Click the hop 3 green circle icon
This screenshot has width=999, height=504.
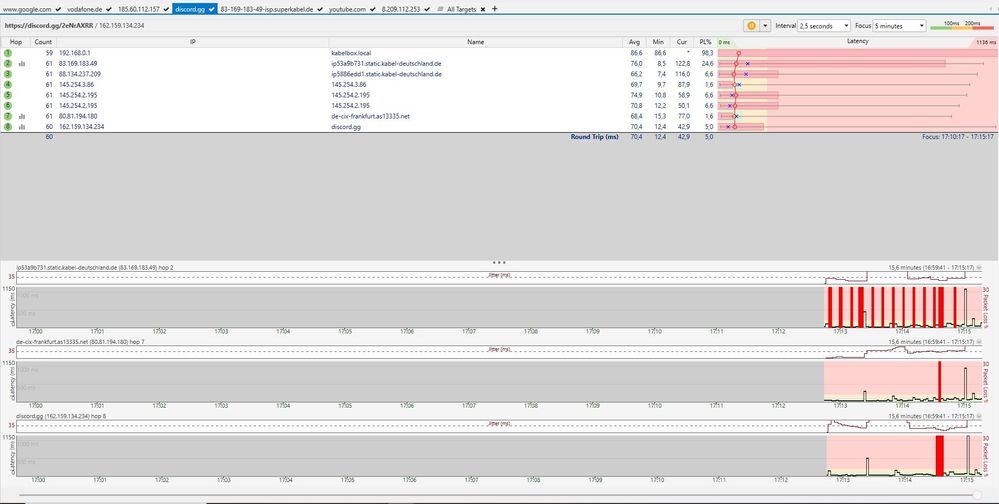(x=8, y=74)
